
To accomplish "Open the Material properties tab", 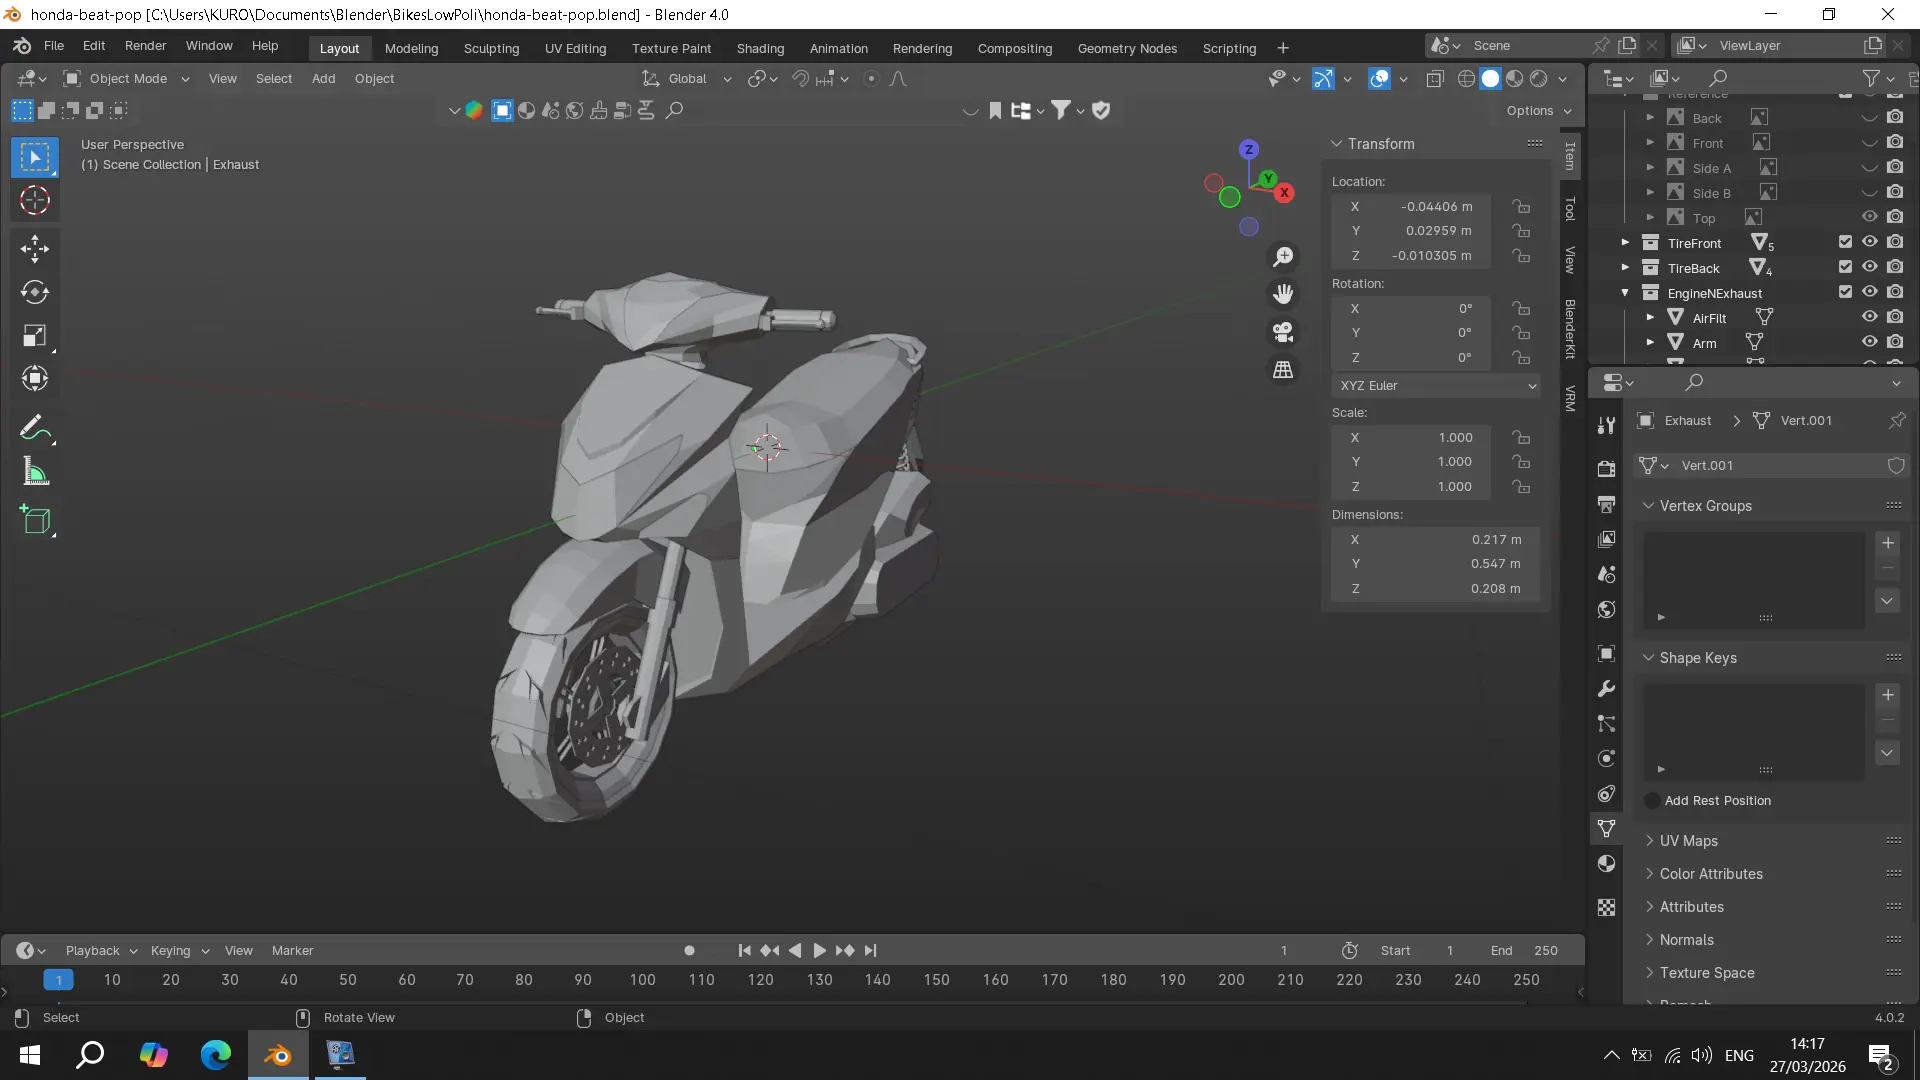I will 1606,864.
